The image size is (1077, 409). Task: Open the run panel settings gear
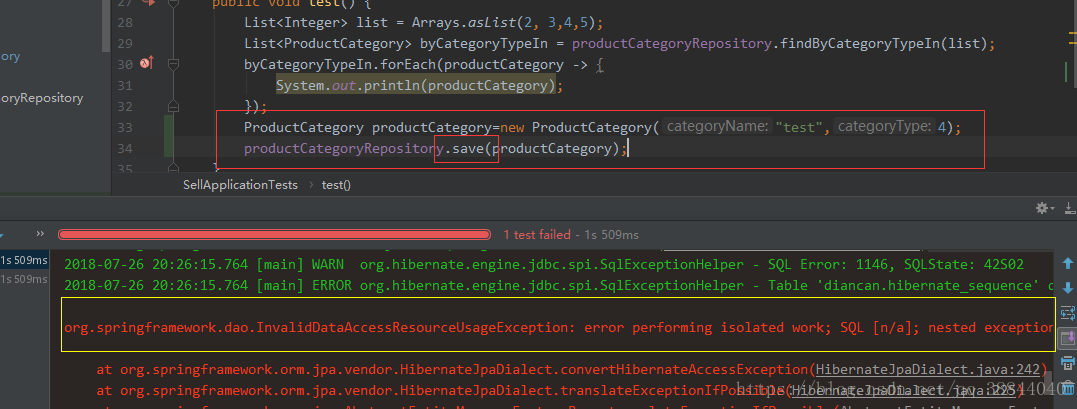tap(1043, 208)
